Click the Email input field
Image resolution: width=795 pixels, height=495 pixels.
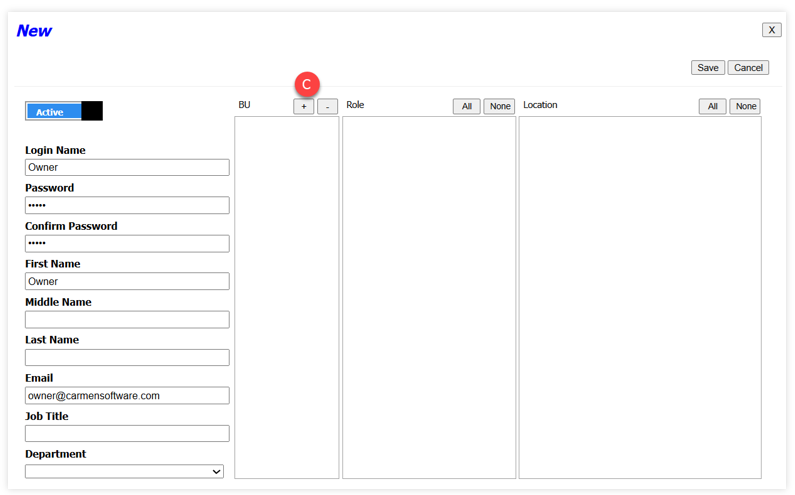[127, 395]
